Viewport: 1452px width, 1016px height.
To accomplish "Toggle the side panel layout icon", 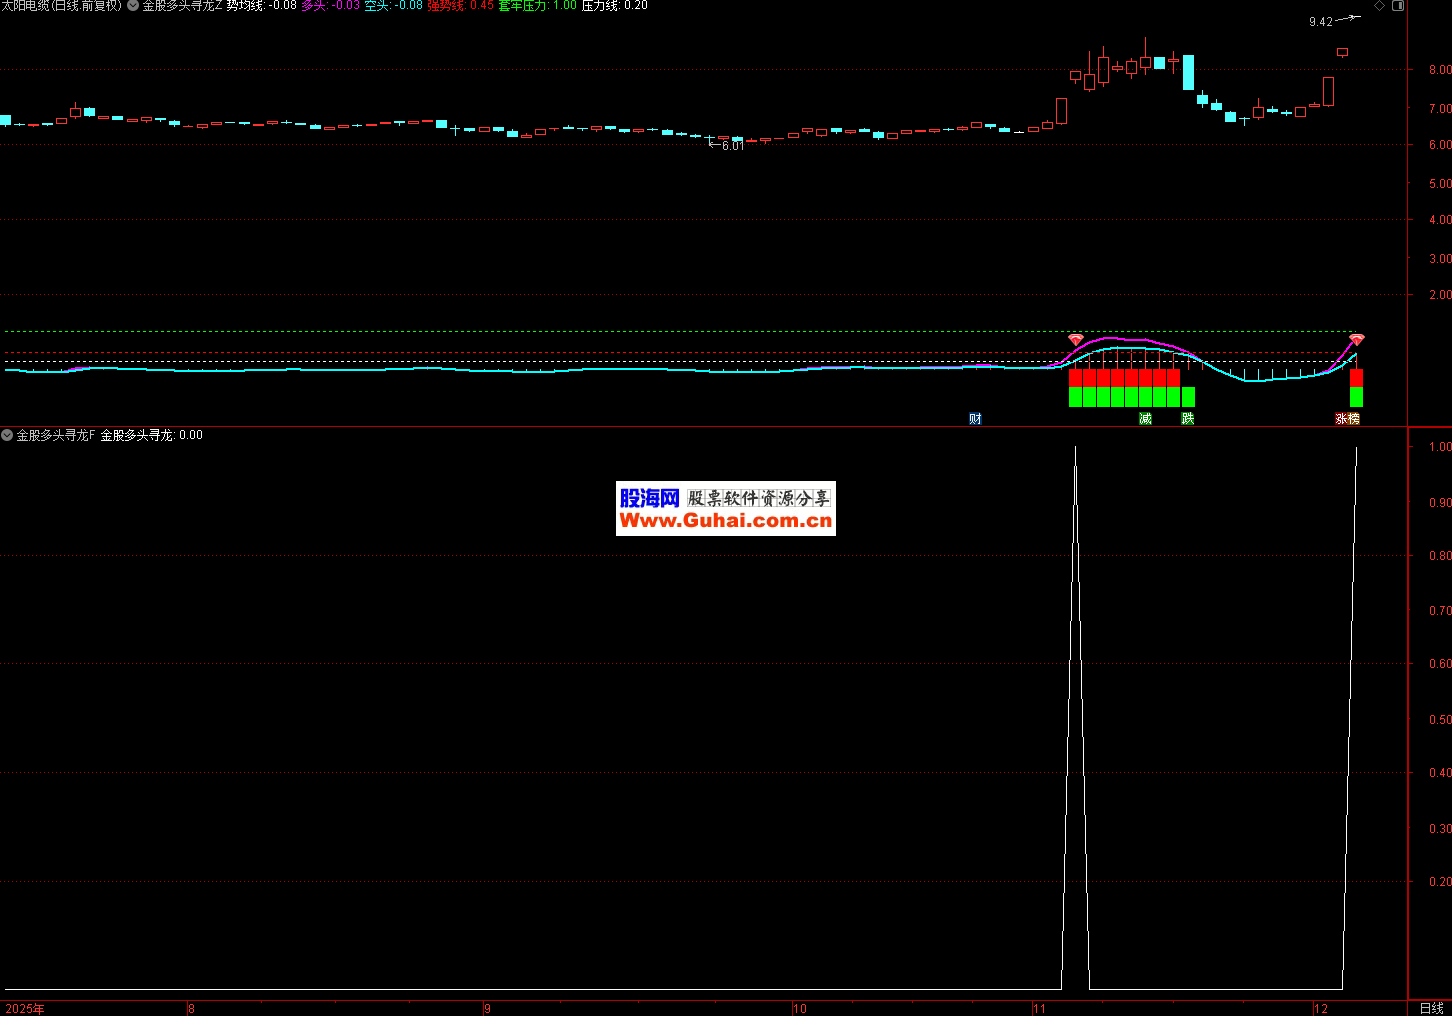I will 1398,6.
